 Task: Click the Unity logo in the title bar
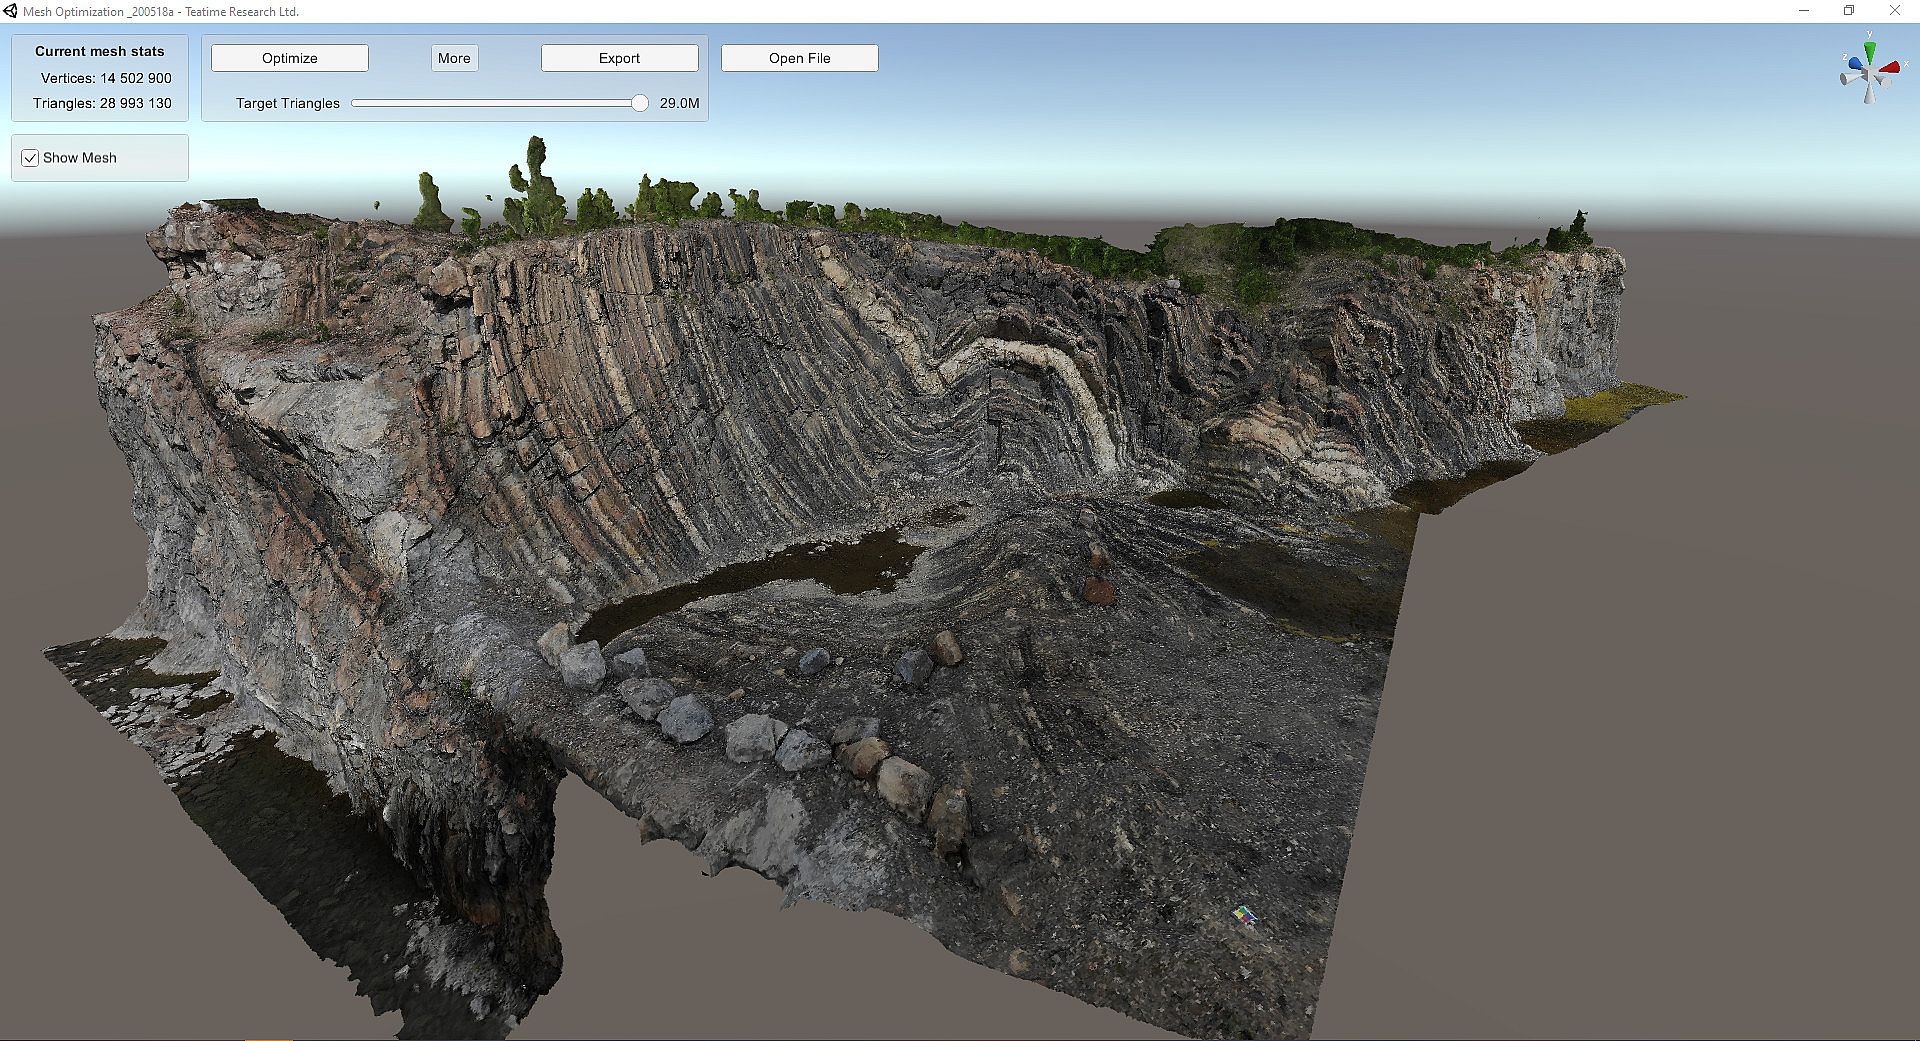click(10, 11)
